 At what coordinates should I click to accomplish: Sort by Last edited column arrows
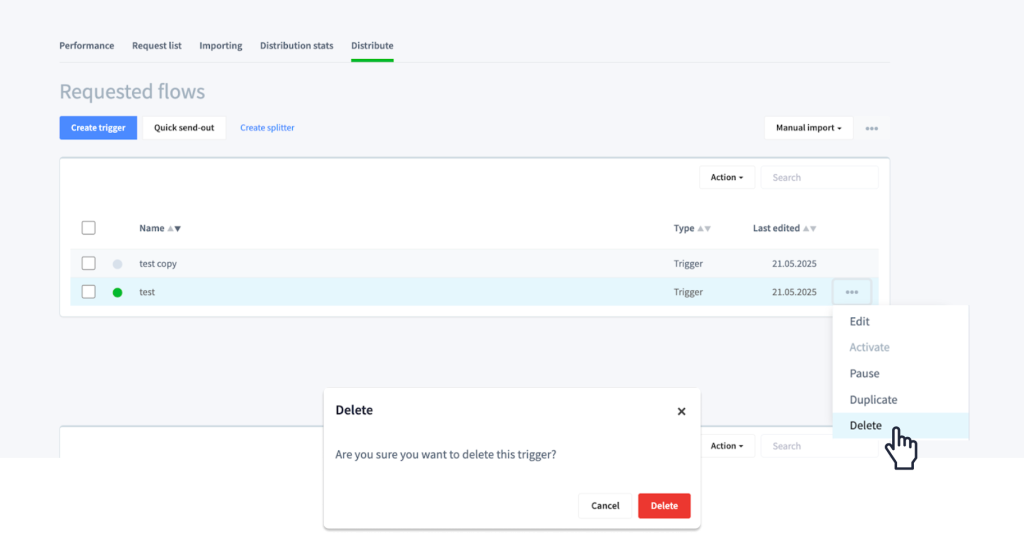[809, 229]
